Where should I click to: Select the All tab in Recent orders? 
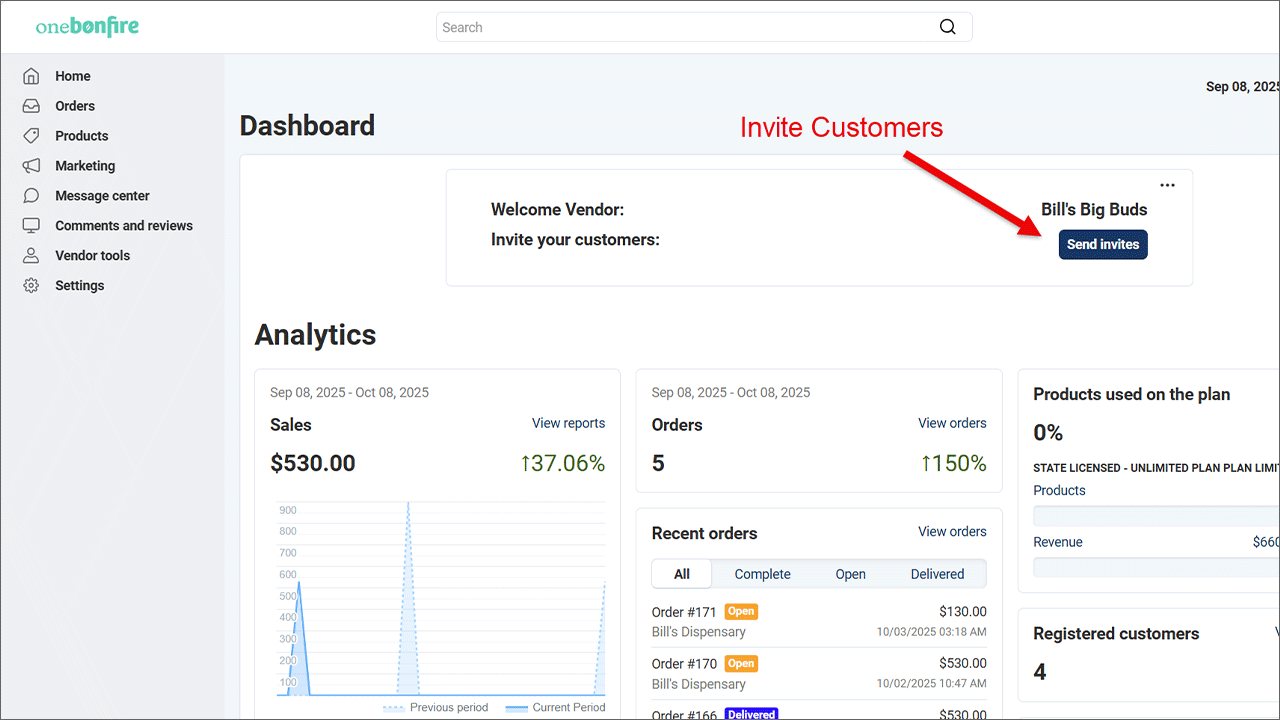(x=682, y=574)
